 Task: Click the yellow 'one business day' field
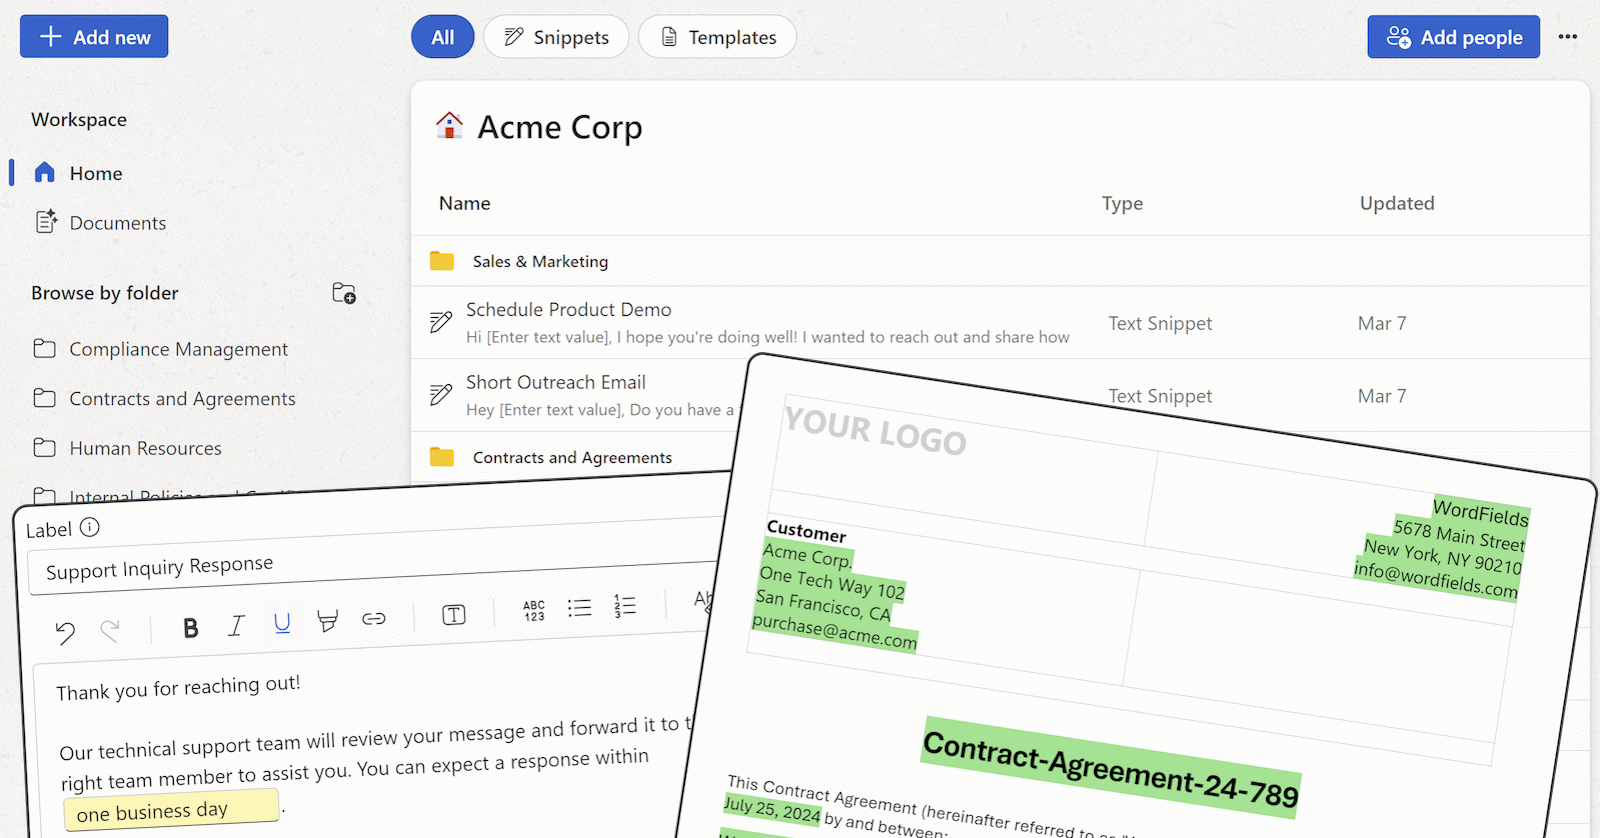pyautogui.click(x=171, y=810)
